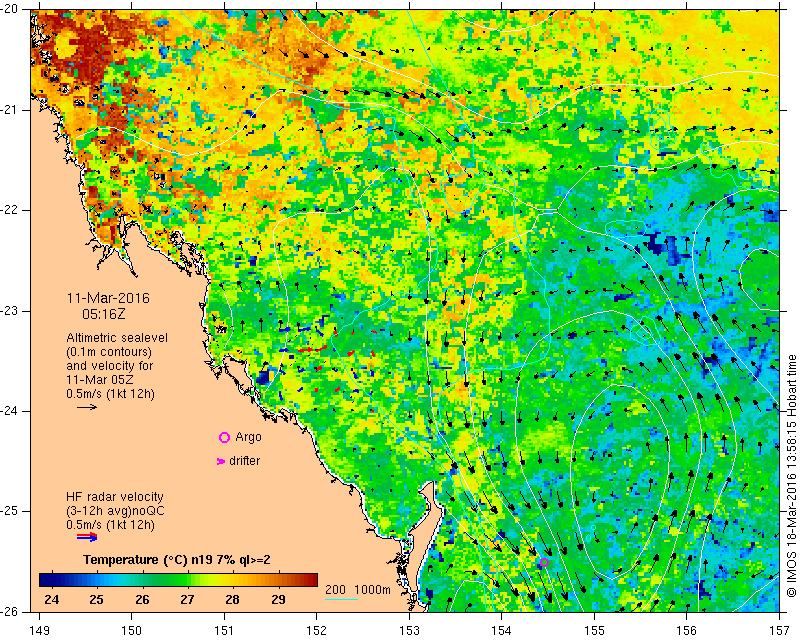Click longitude axis label '149'
This screenshot has width=800, height=640.
pyautogui.click(x=40, y=631)
